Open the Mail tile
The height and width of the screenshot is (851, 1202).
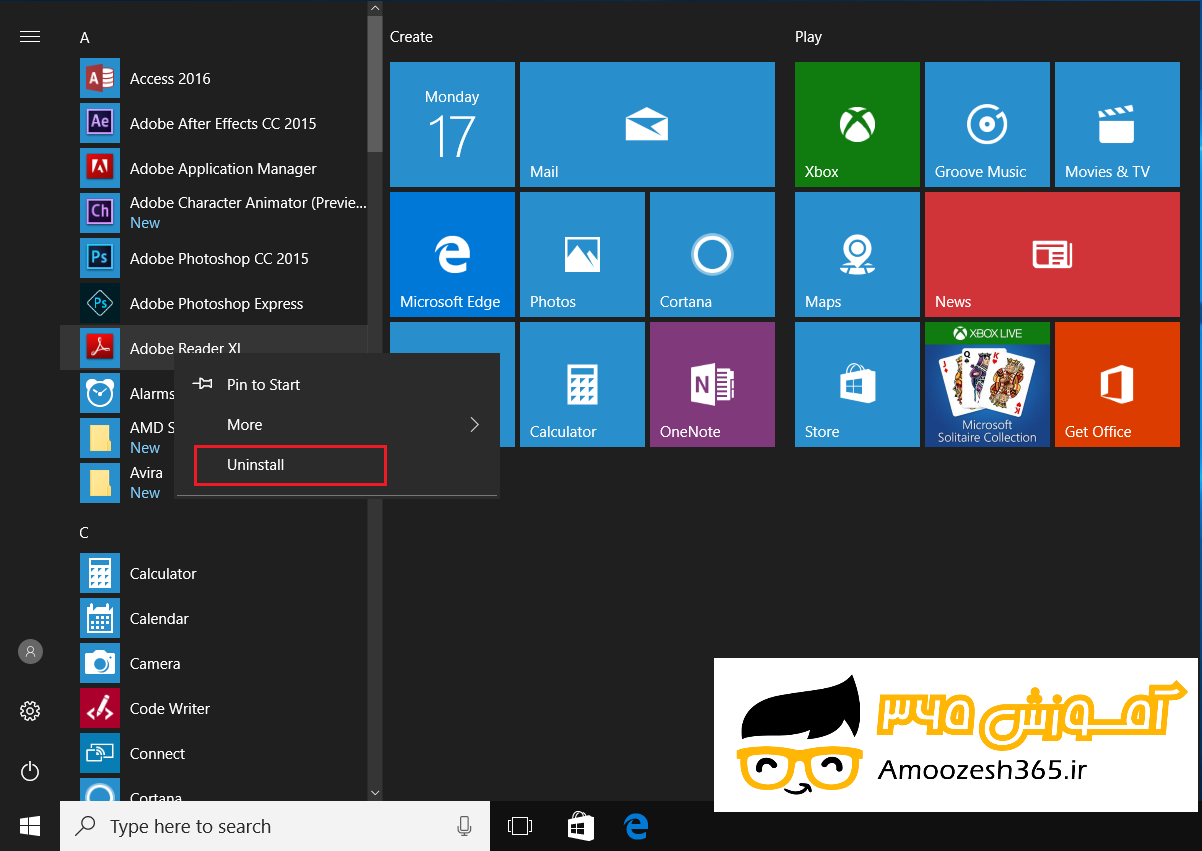[x=647, y=124]
